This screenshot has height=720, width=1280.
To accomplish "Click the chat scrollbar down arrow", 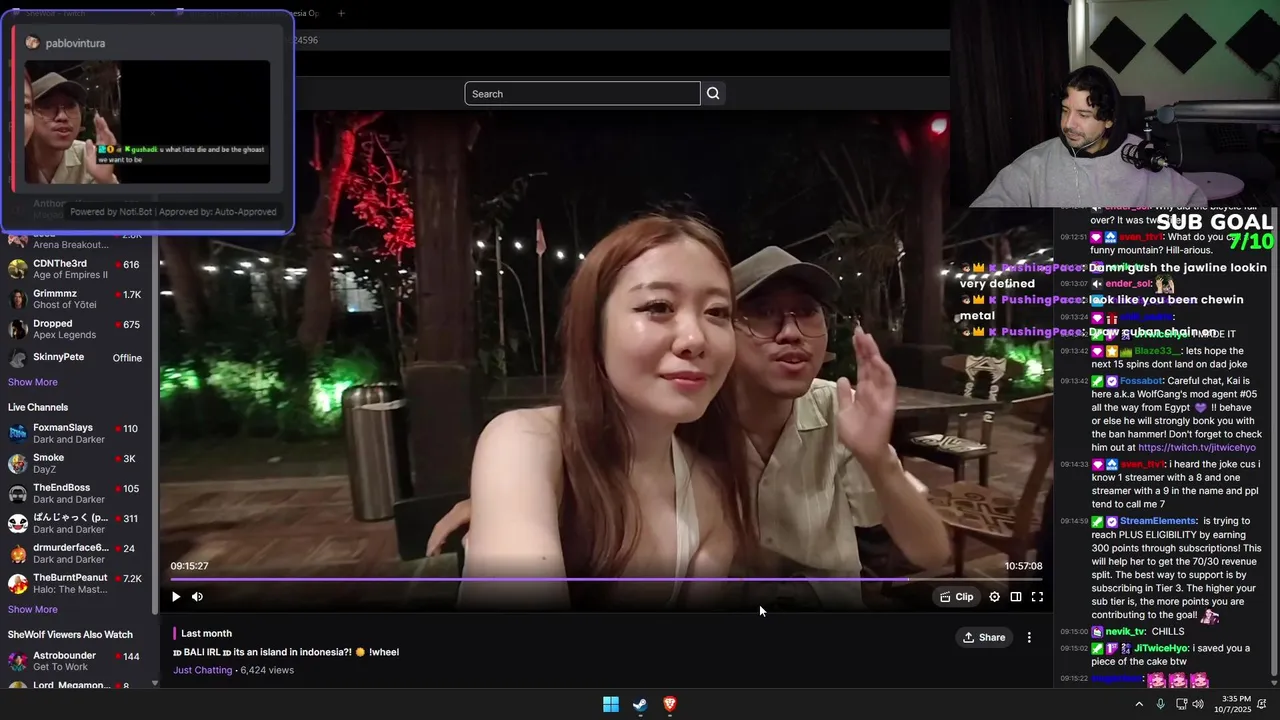I will (1273, 681).
